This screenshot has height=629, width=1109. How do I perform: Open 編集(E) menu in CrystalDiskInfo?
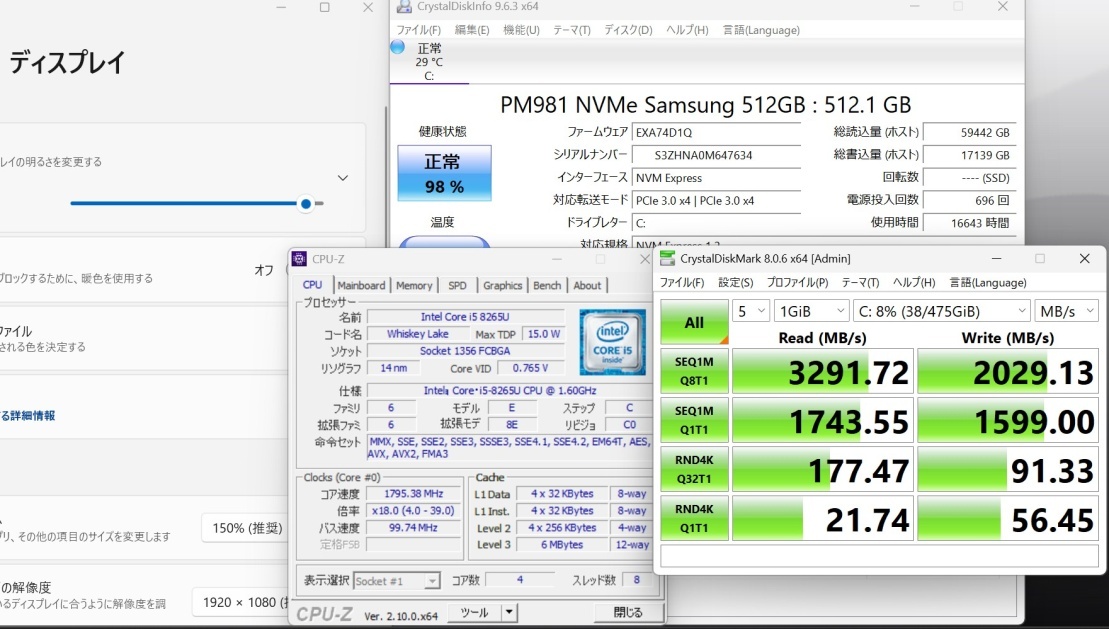click(472, 30)
